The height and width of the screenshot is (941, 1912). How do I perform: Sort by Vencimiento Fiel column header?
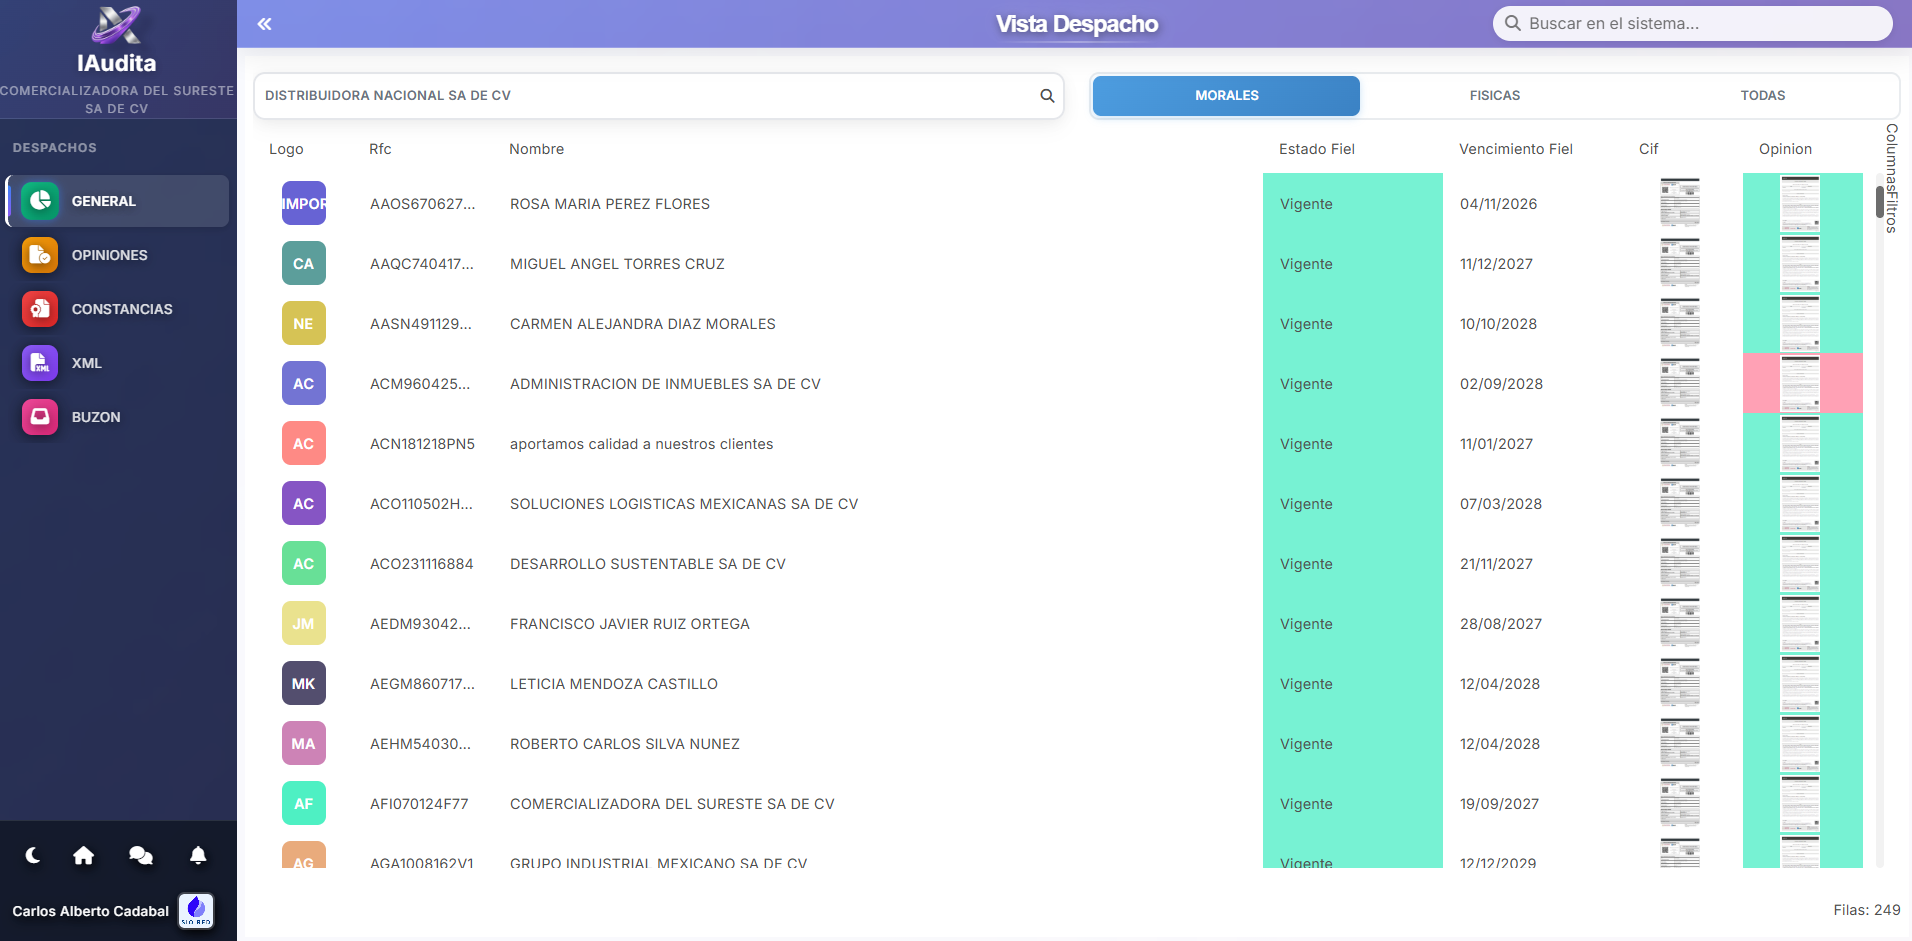coord(1515,149)
